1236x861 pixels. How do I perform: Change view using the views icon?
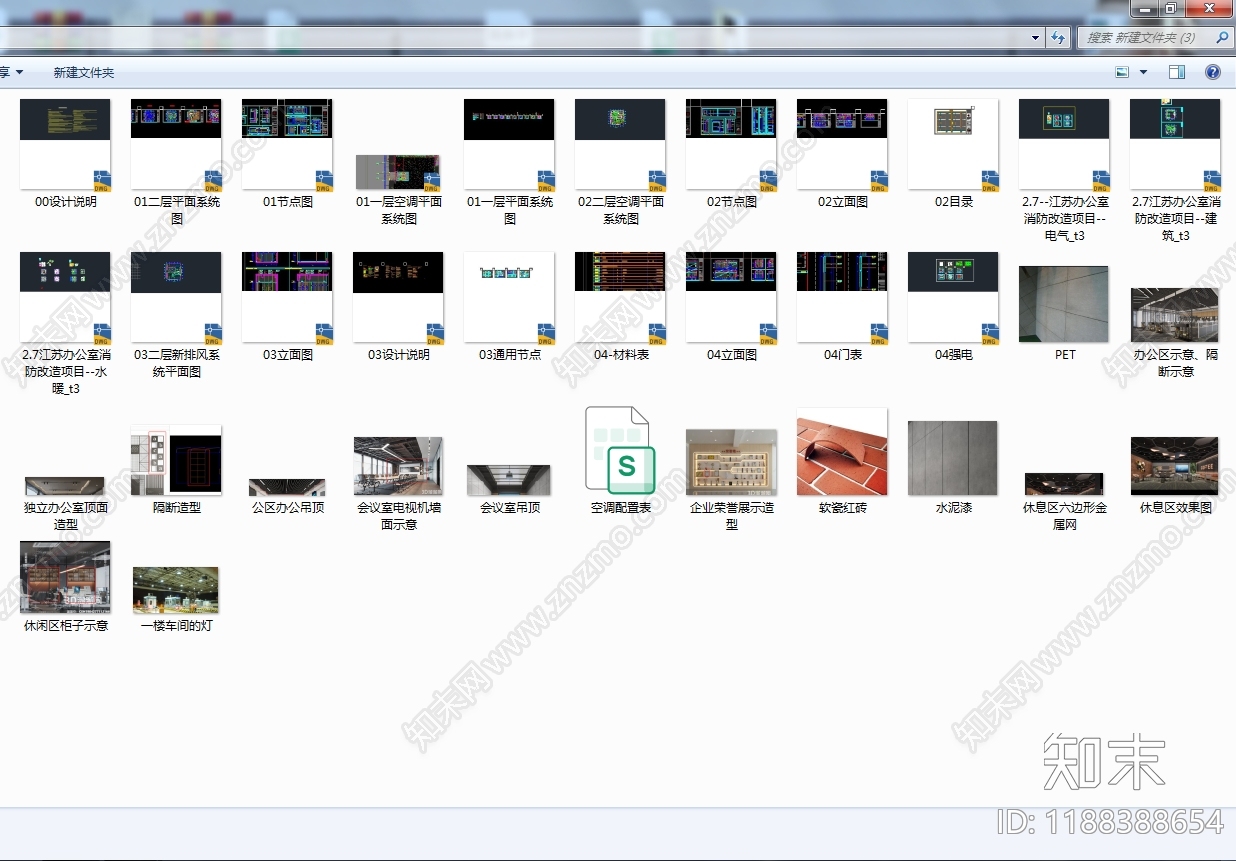tap(1122, 72)
